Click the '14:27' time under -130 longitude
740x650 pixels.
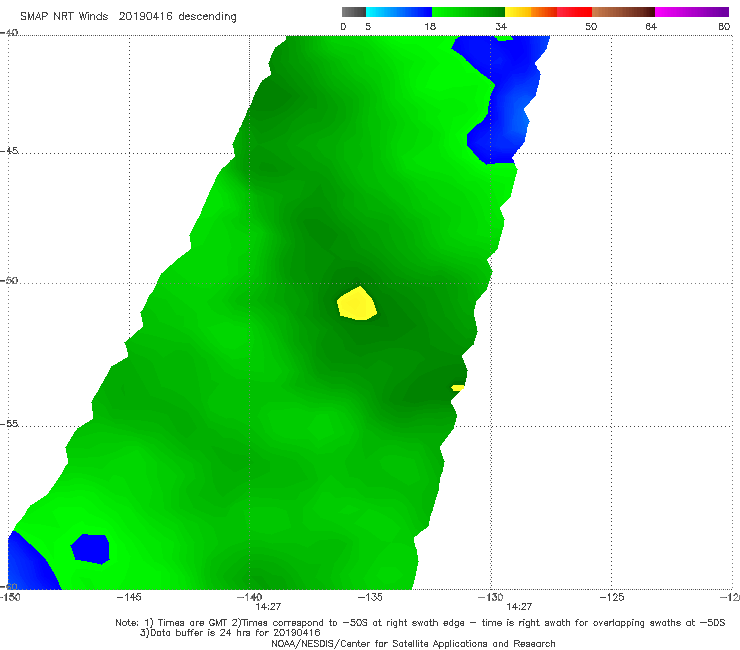[x=519, y=607]
